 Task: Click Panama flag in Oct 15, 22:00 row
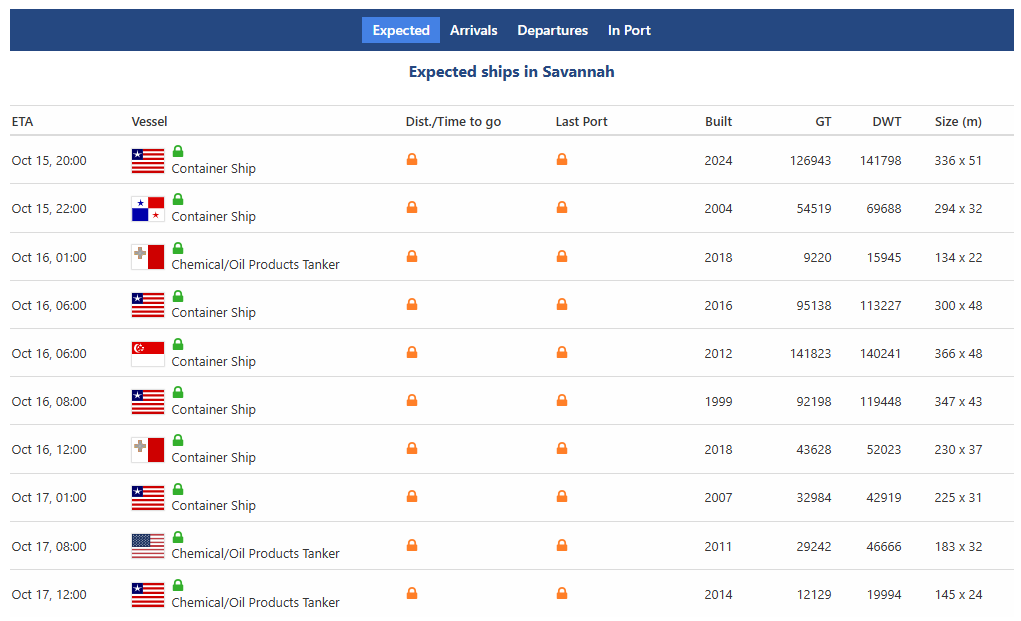148,209
